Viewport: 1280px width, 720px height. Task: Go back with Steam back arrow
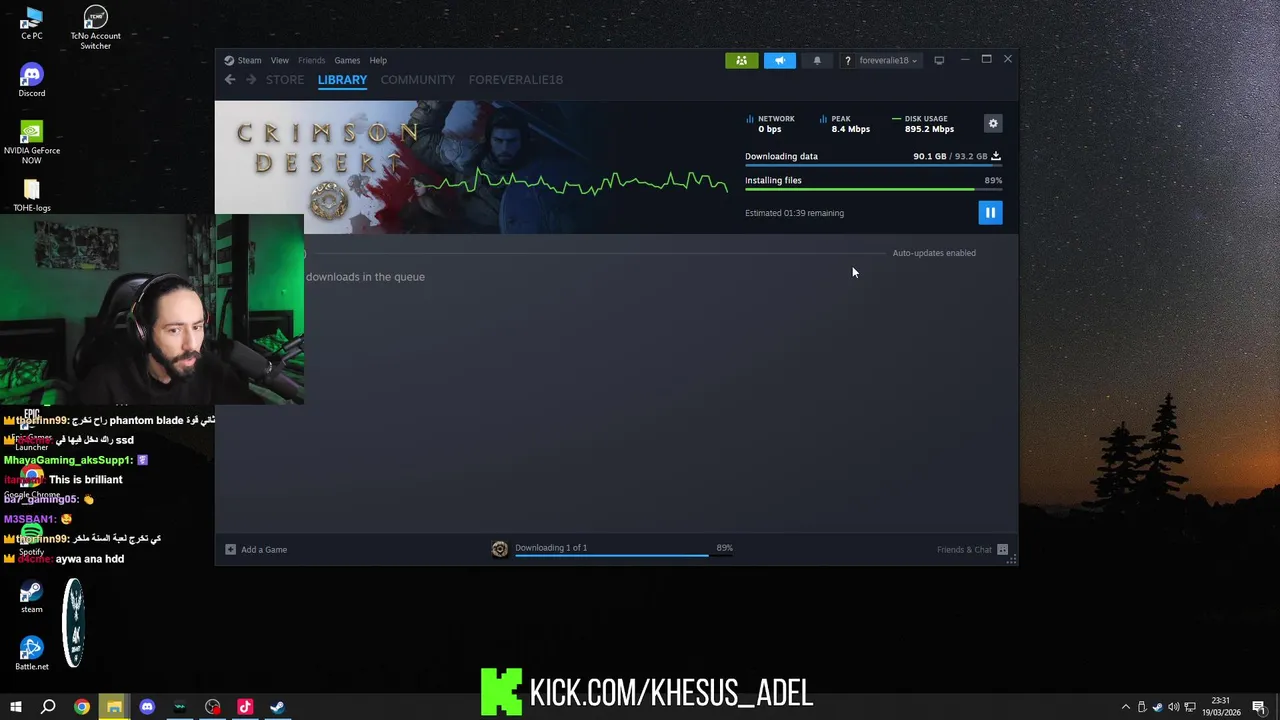coord(230,80)
